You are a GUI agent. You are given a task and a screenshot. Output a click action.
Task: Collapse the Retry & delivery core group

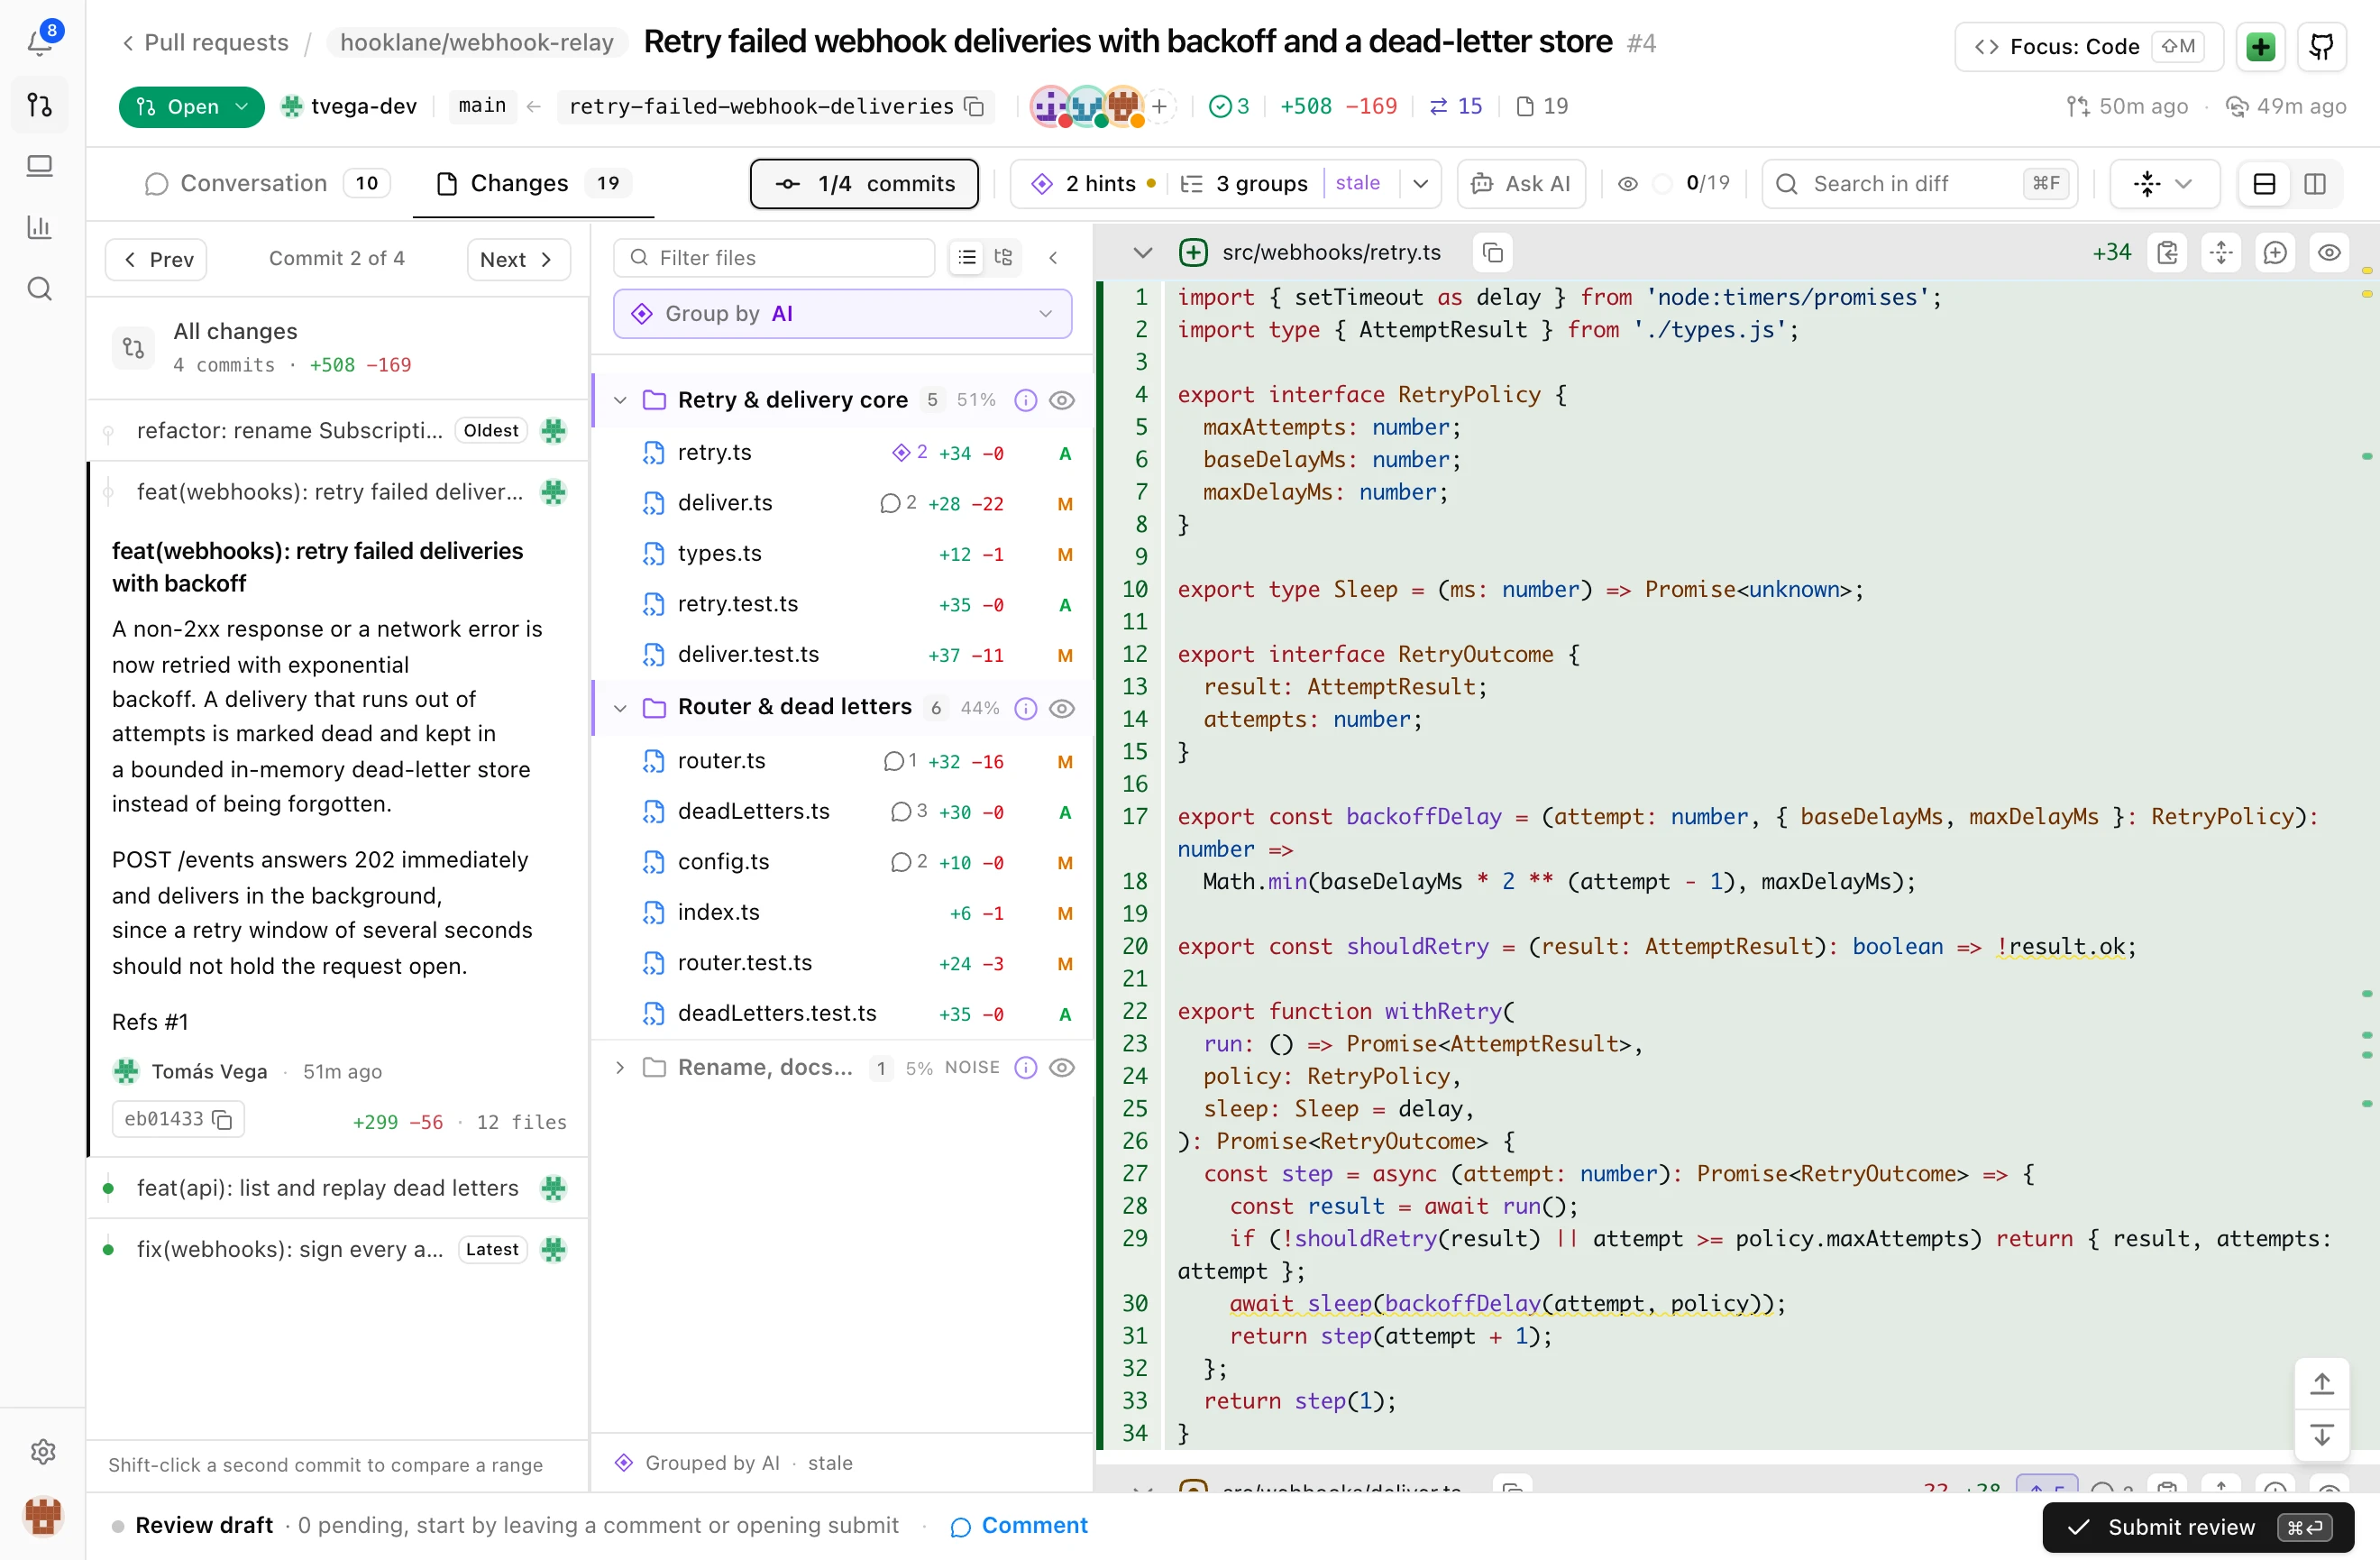[x=620, y=400]
